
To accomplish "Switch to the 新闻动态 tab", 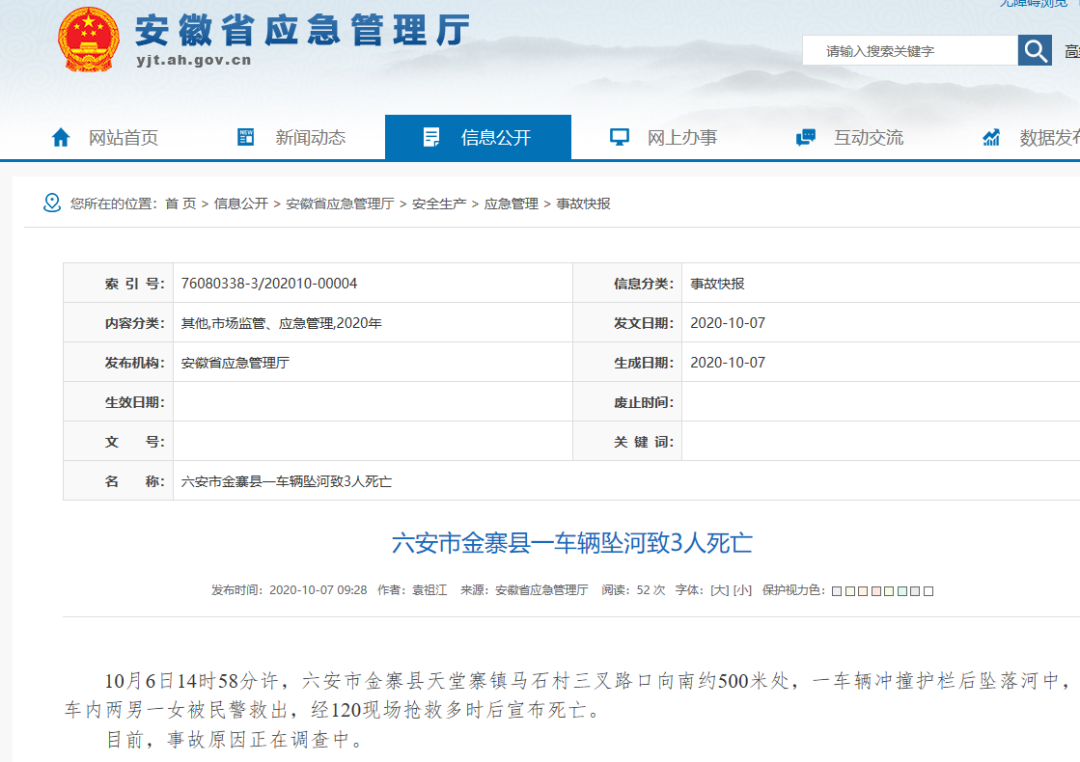I will tap(308, 137).
